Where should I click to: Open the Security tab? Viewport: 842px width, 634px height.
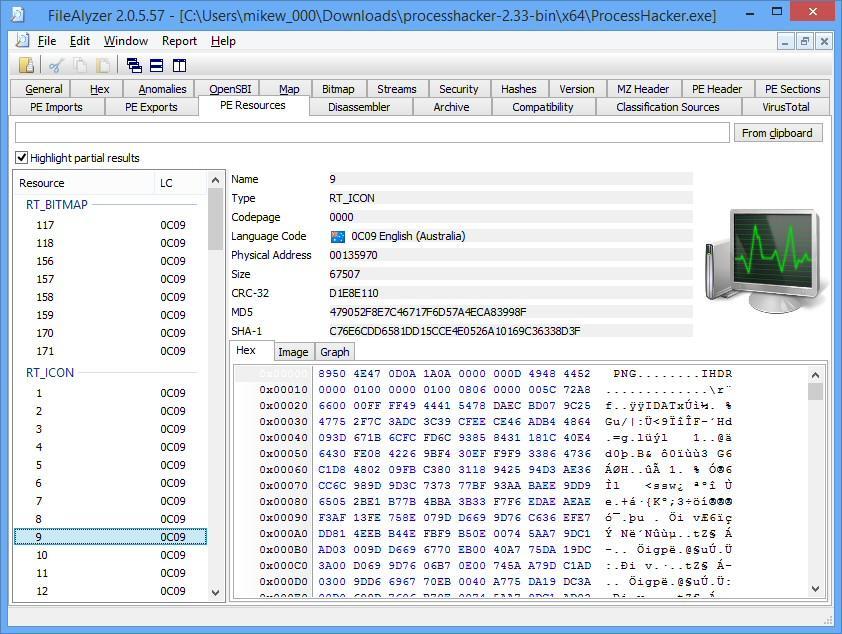pos(458,89)
